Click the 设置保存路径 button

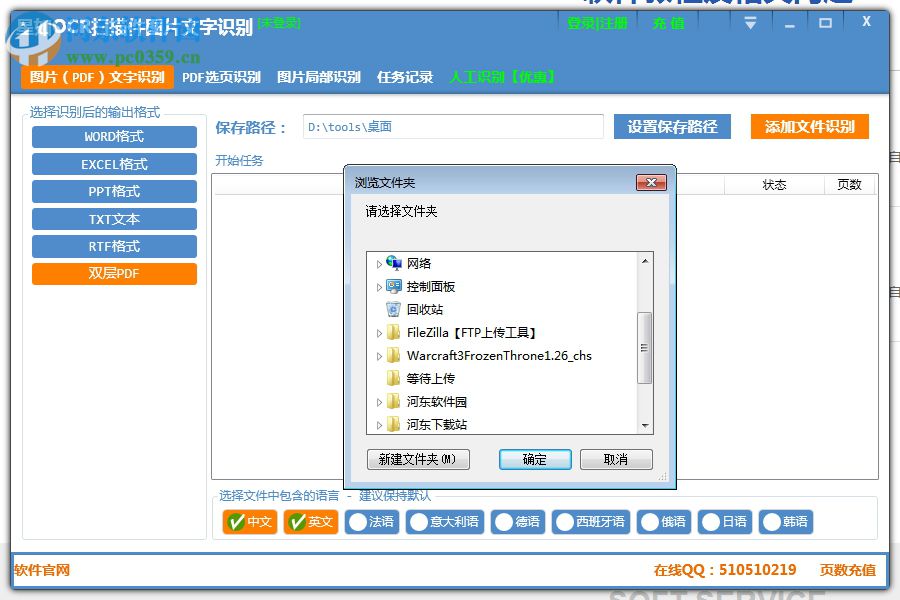click(x=672, y=126)
